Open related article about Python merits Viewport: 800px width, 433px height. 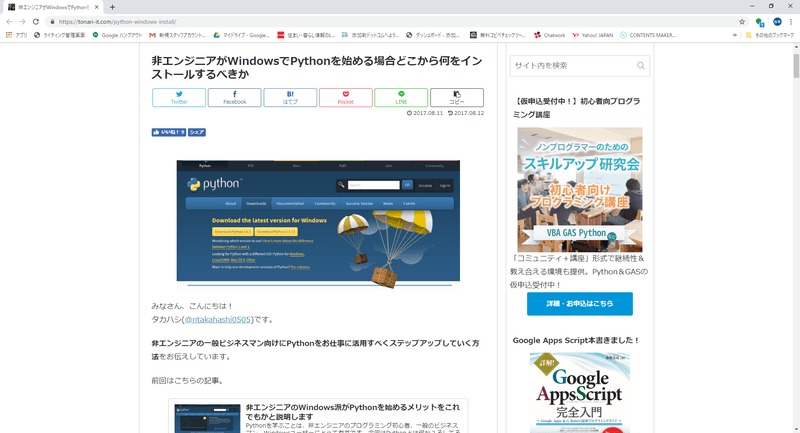(x=353, y=412)
